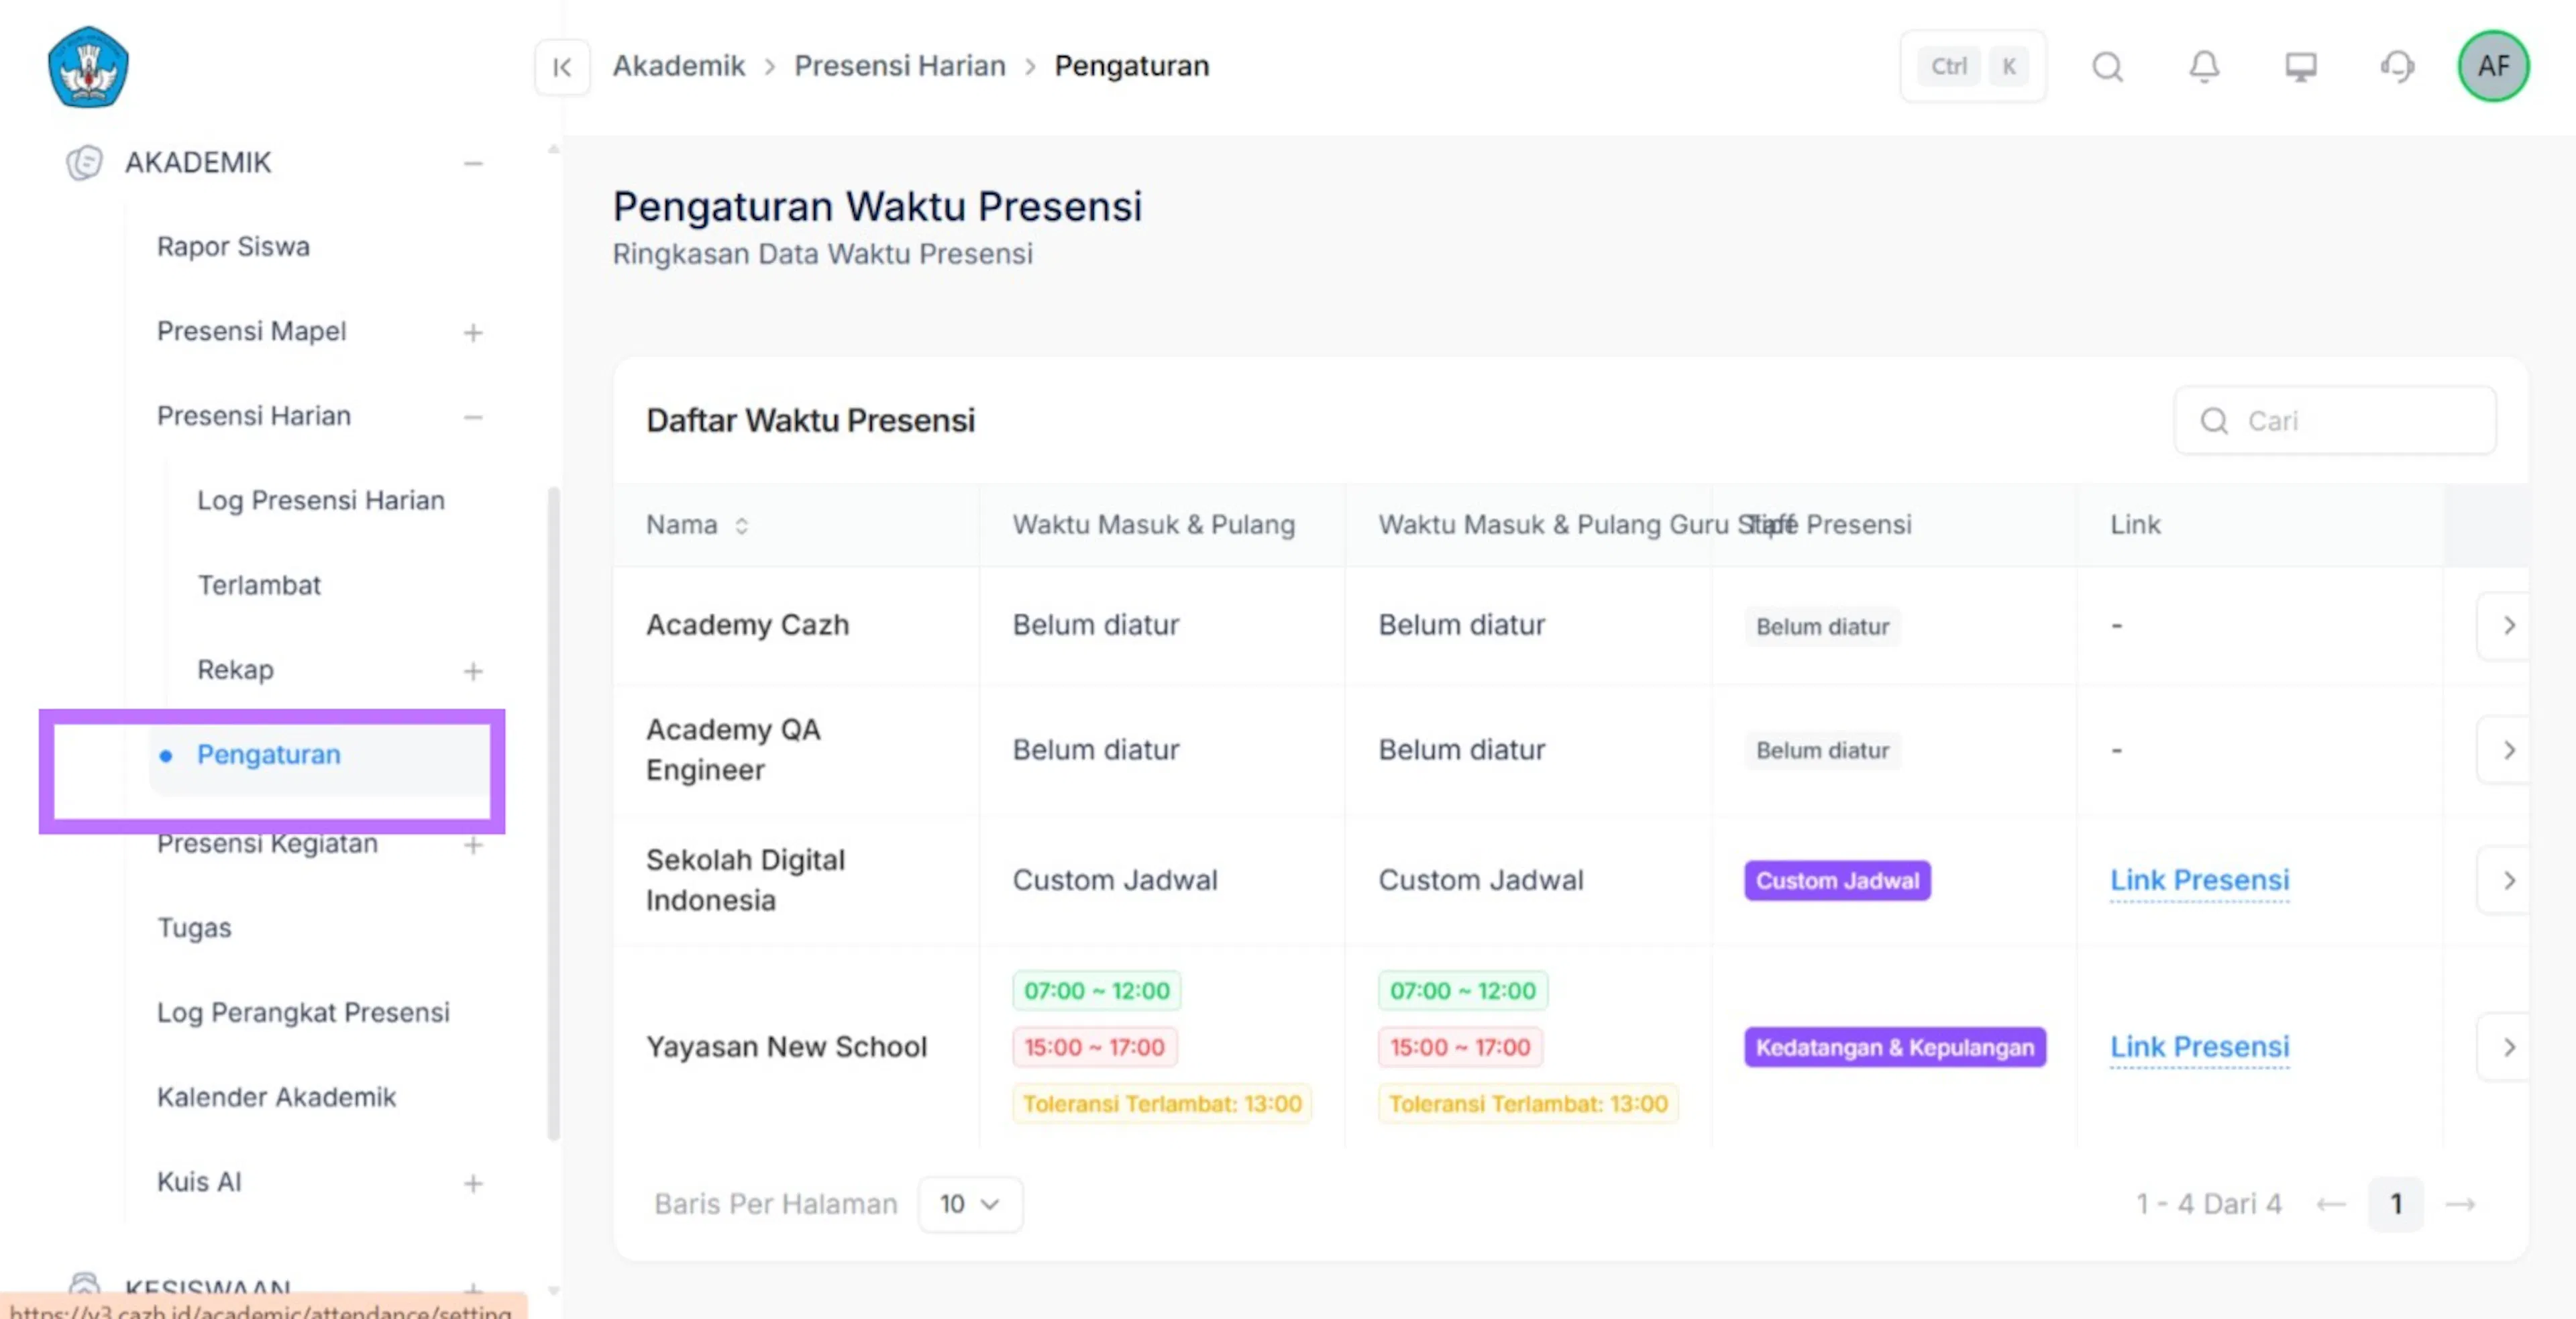The height and width of the screenshot is (1319, 2576).
Task: Open the search magnifier icon in header
Action: tap(2107, 67)
